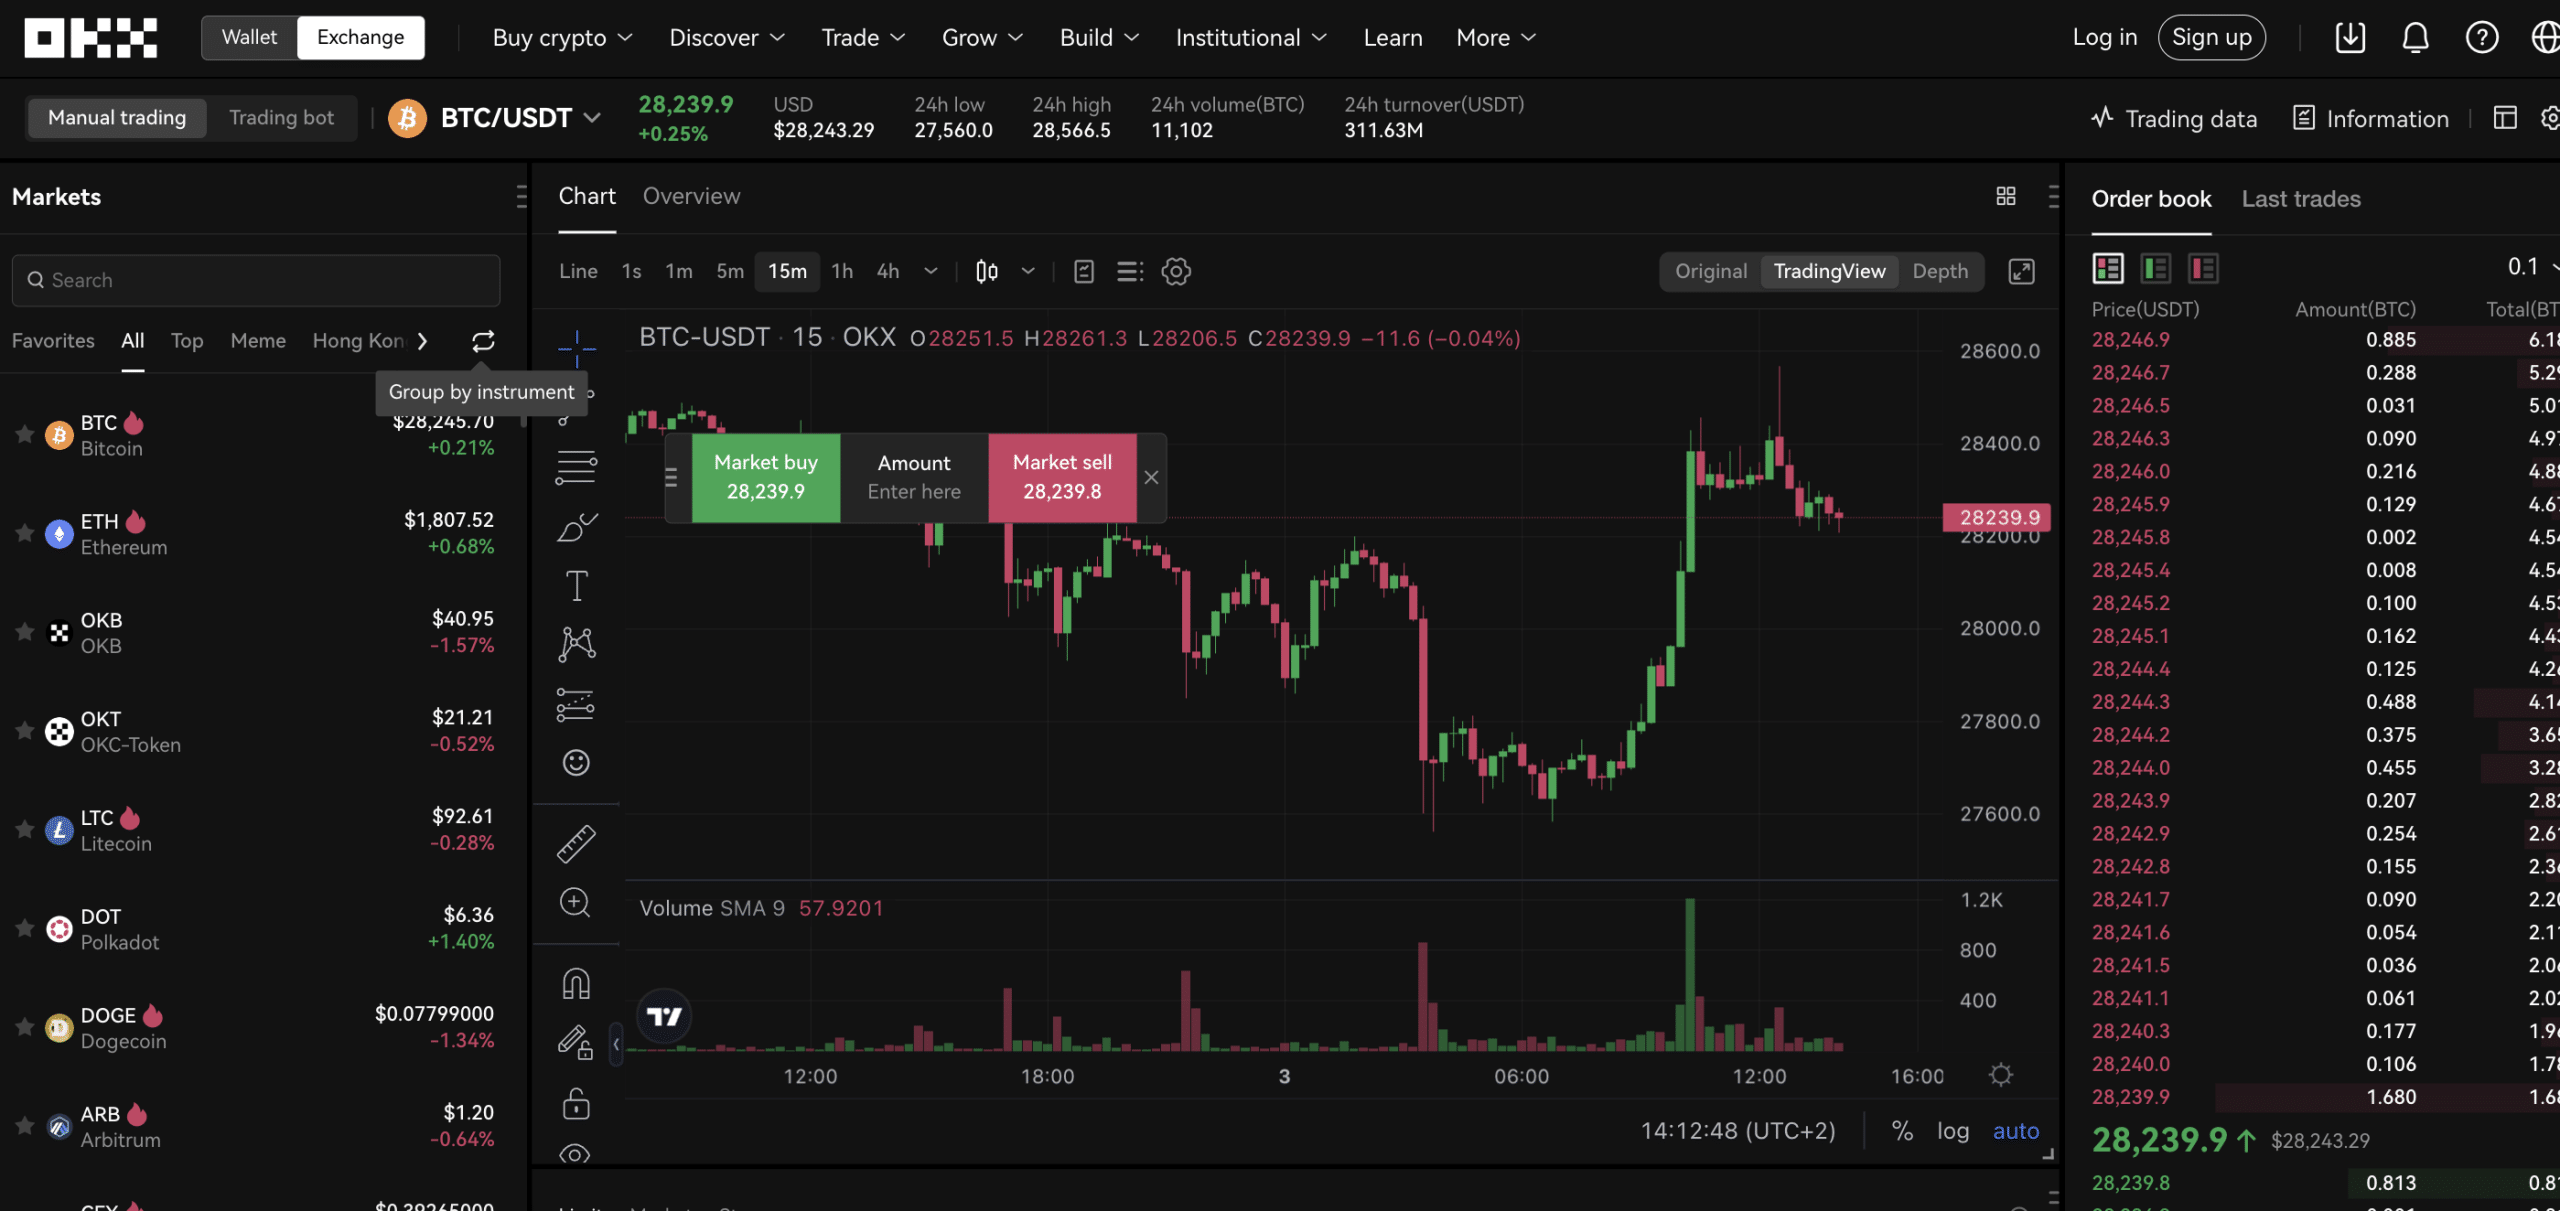
Task: Expand more time intervals dropdown
Action: pos(931,271)
